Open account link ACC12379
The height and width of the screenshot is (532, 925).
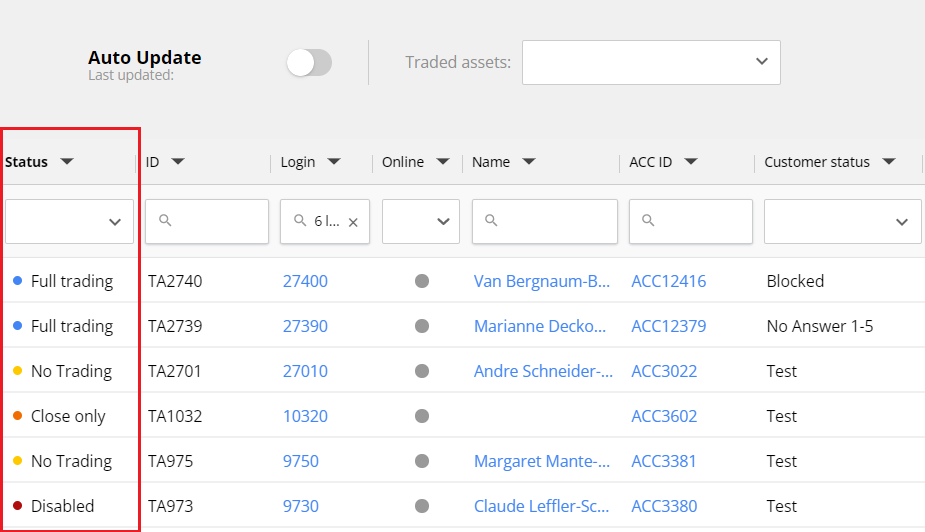pyautogui.click(x=668, y=326)
